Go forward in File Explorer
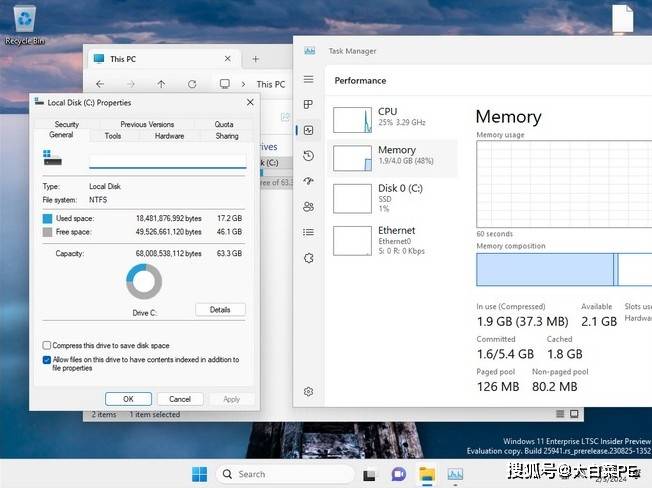Image resolution: width=652 pixels, height=488 pixels. pos(131,84)
